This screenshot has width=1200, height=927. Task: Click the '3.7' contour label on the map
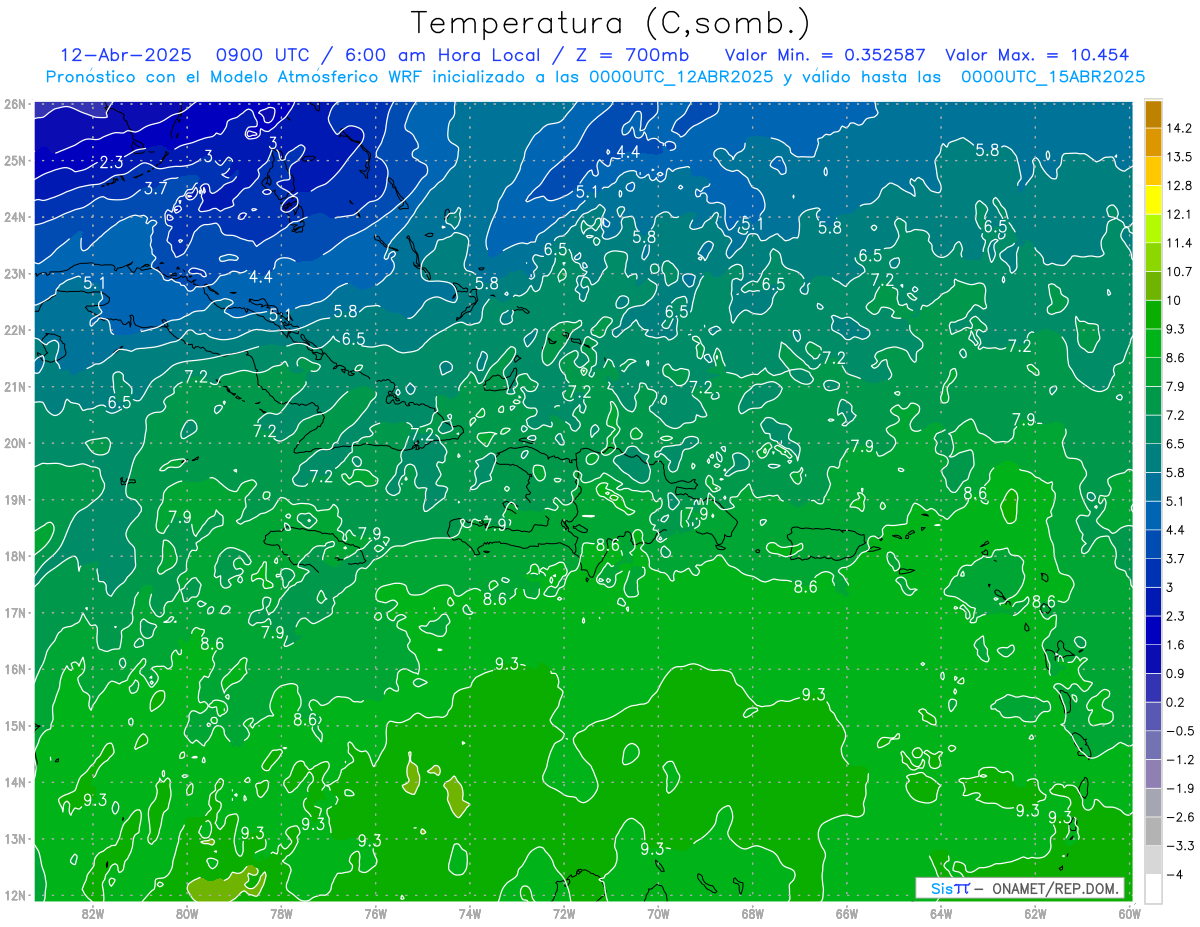click(x=155, y=188)
